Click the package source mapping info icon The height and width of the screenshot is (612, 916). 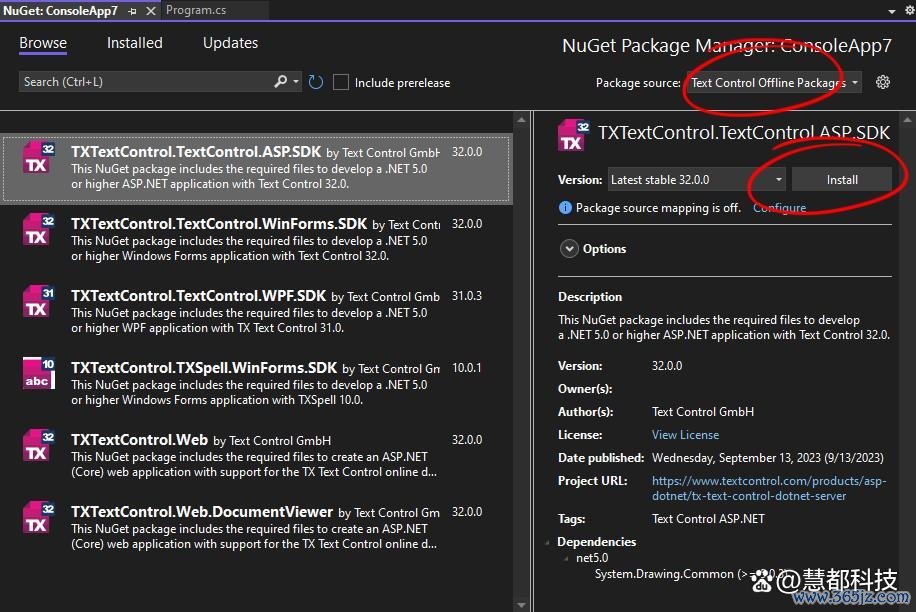[565, 207]
